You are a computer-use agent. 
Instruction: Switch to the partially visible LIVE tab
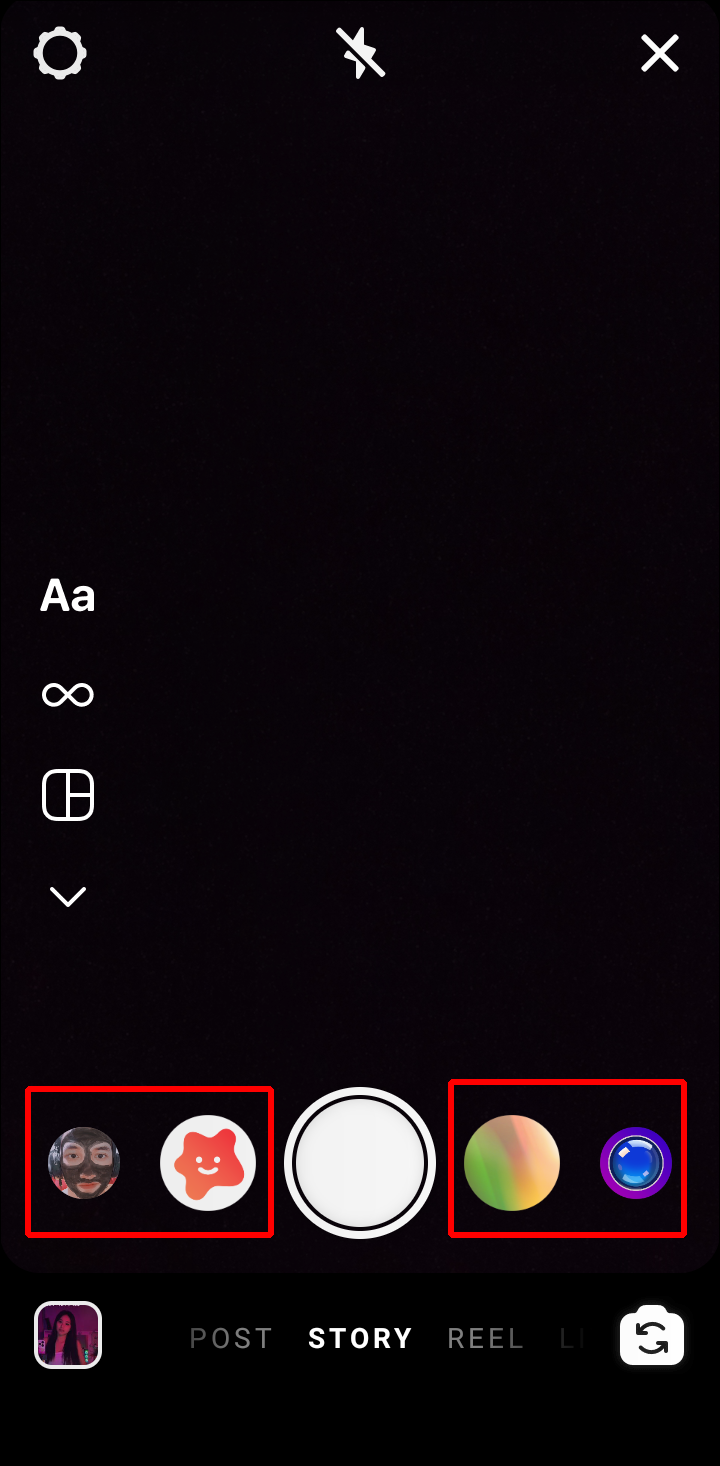[x=571, y=1338]
